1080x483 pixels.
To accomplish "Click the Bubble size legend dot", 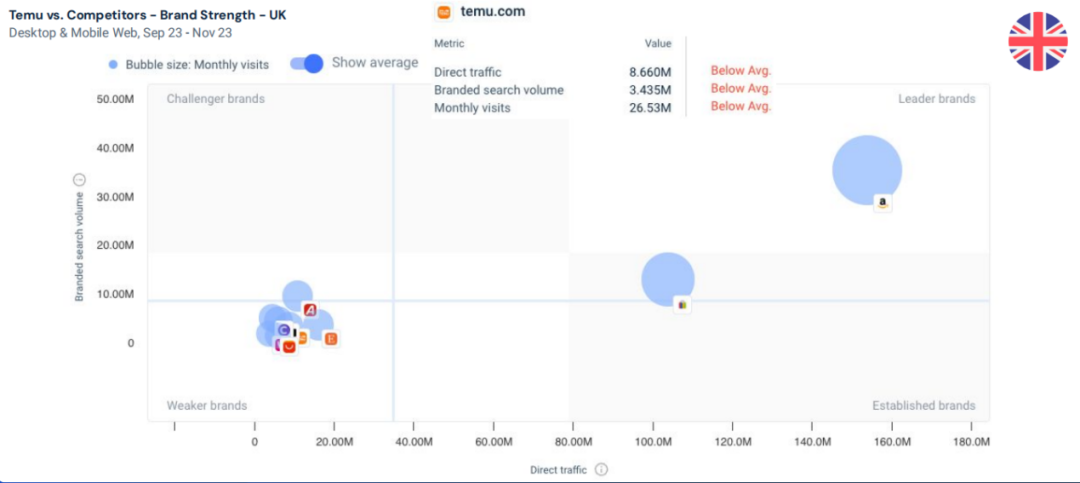I will 115,65.
